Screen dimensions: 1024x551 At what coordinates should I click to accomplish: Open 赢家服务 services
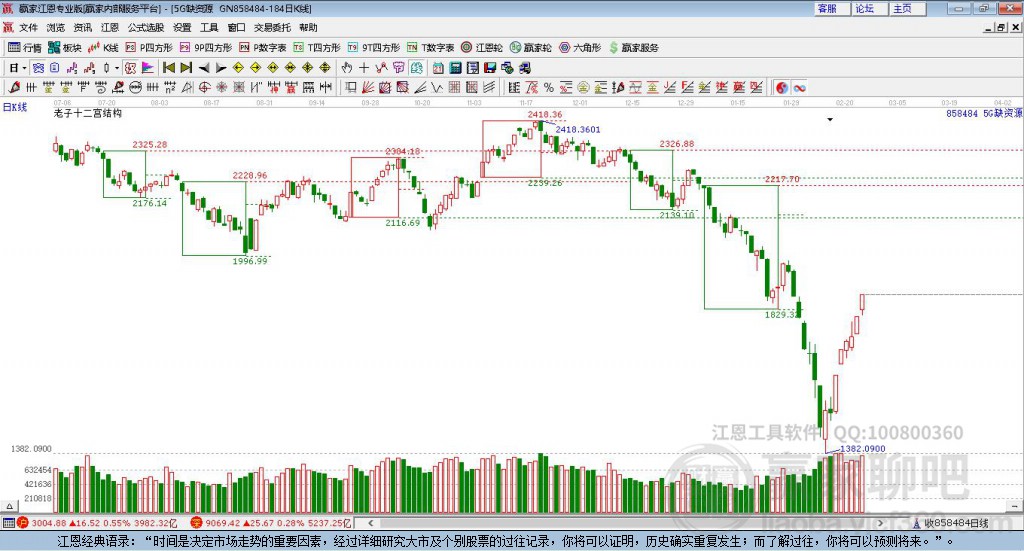pyautogui.click(x=633, y=48)
